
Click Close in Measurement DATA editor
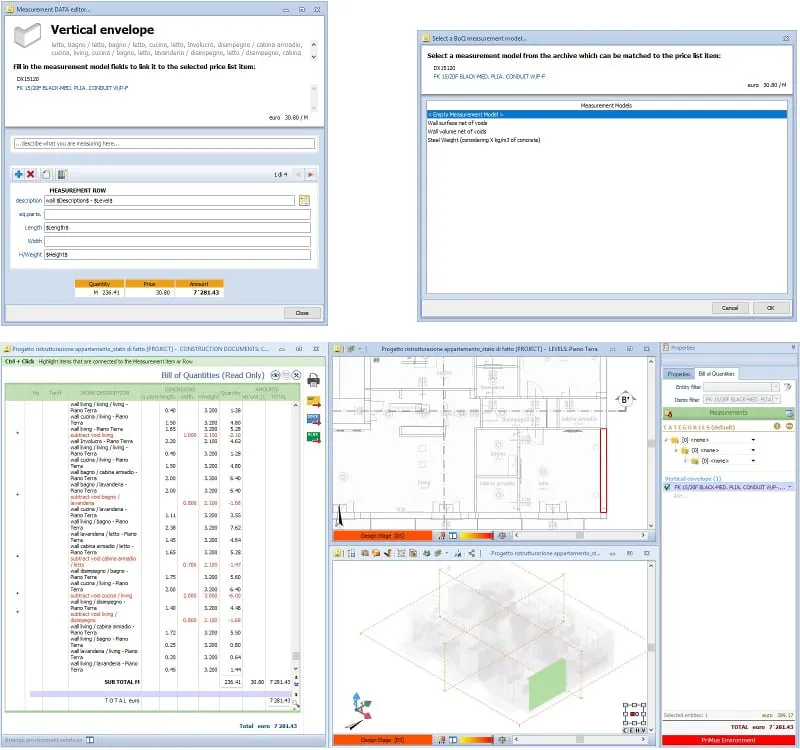(x=302, y=313)
